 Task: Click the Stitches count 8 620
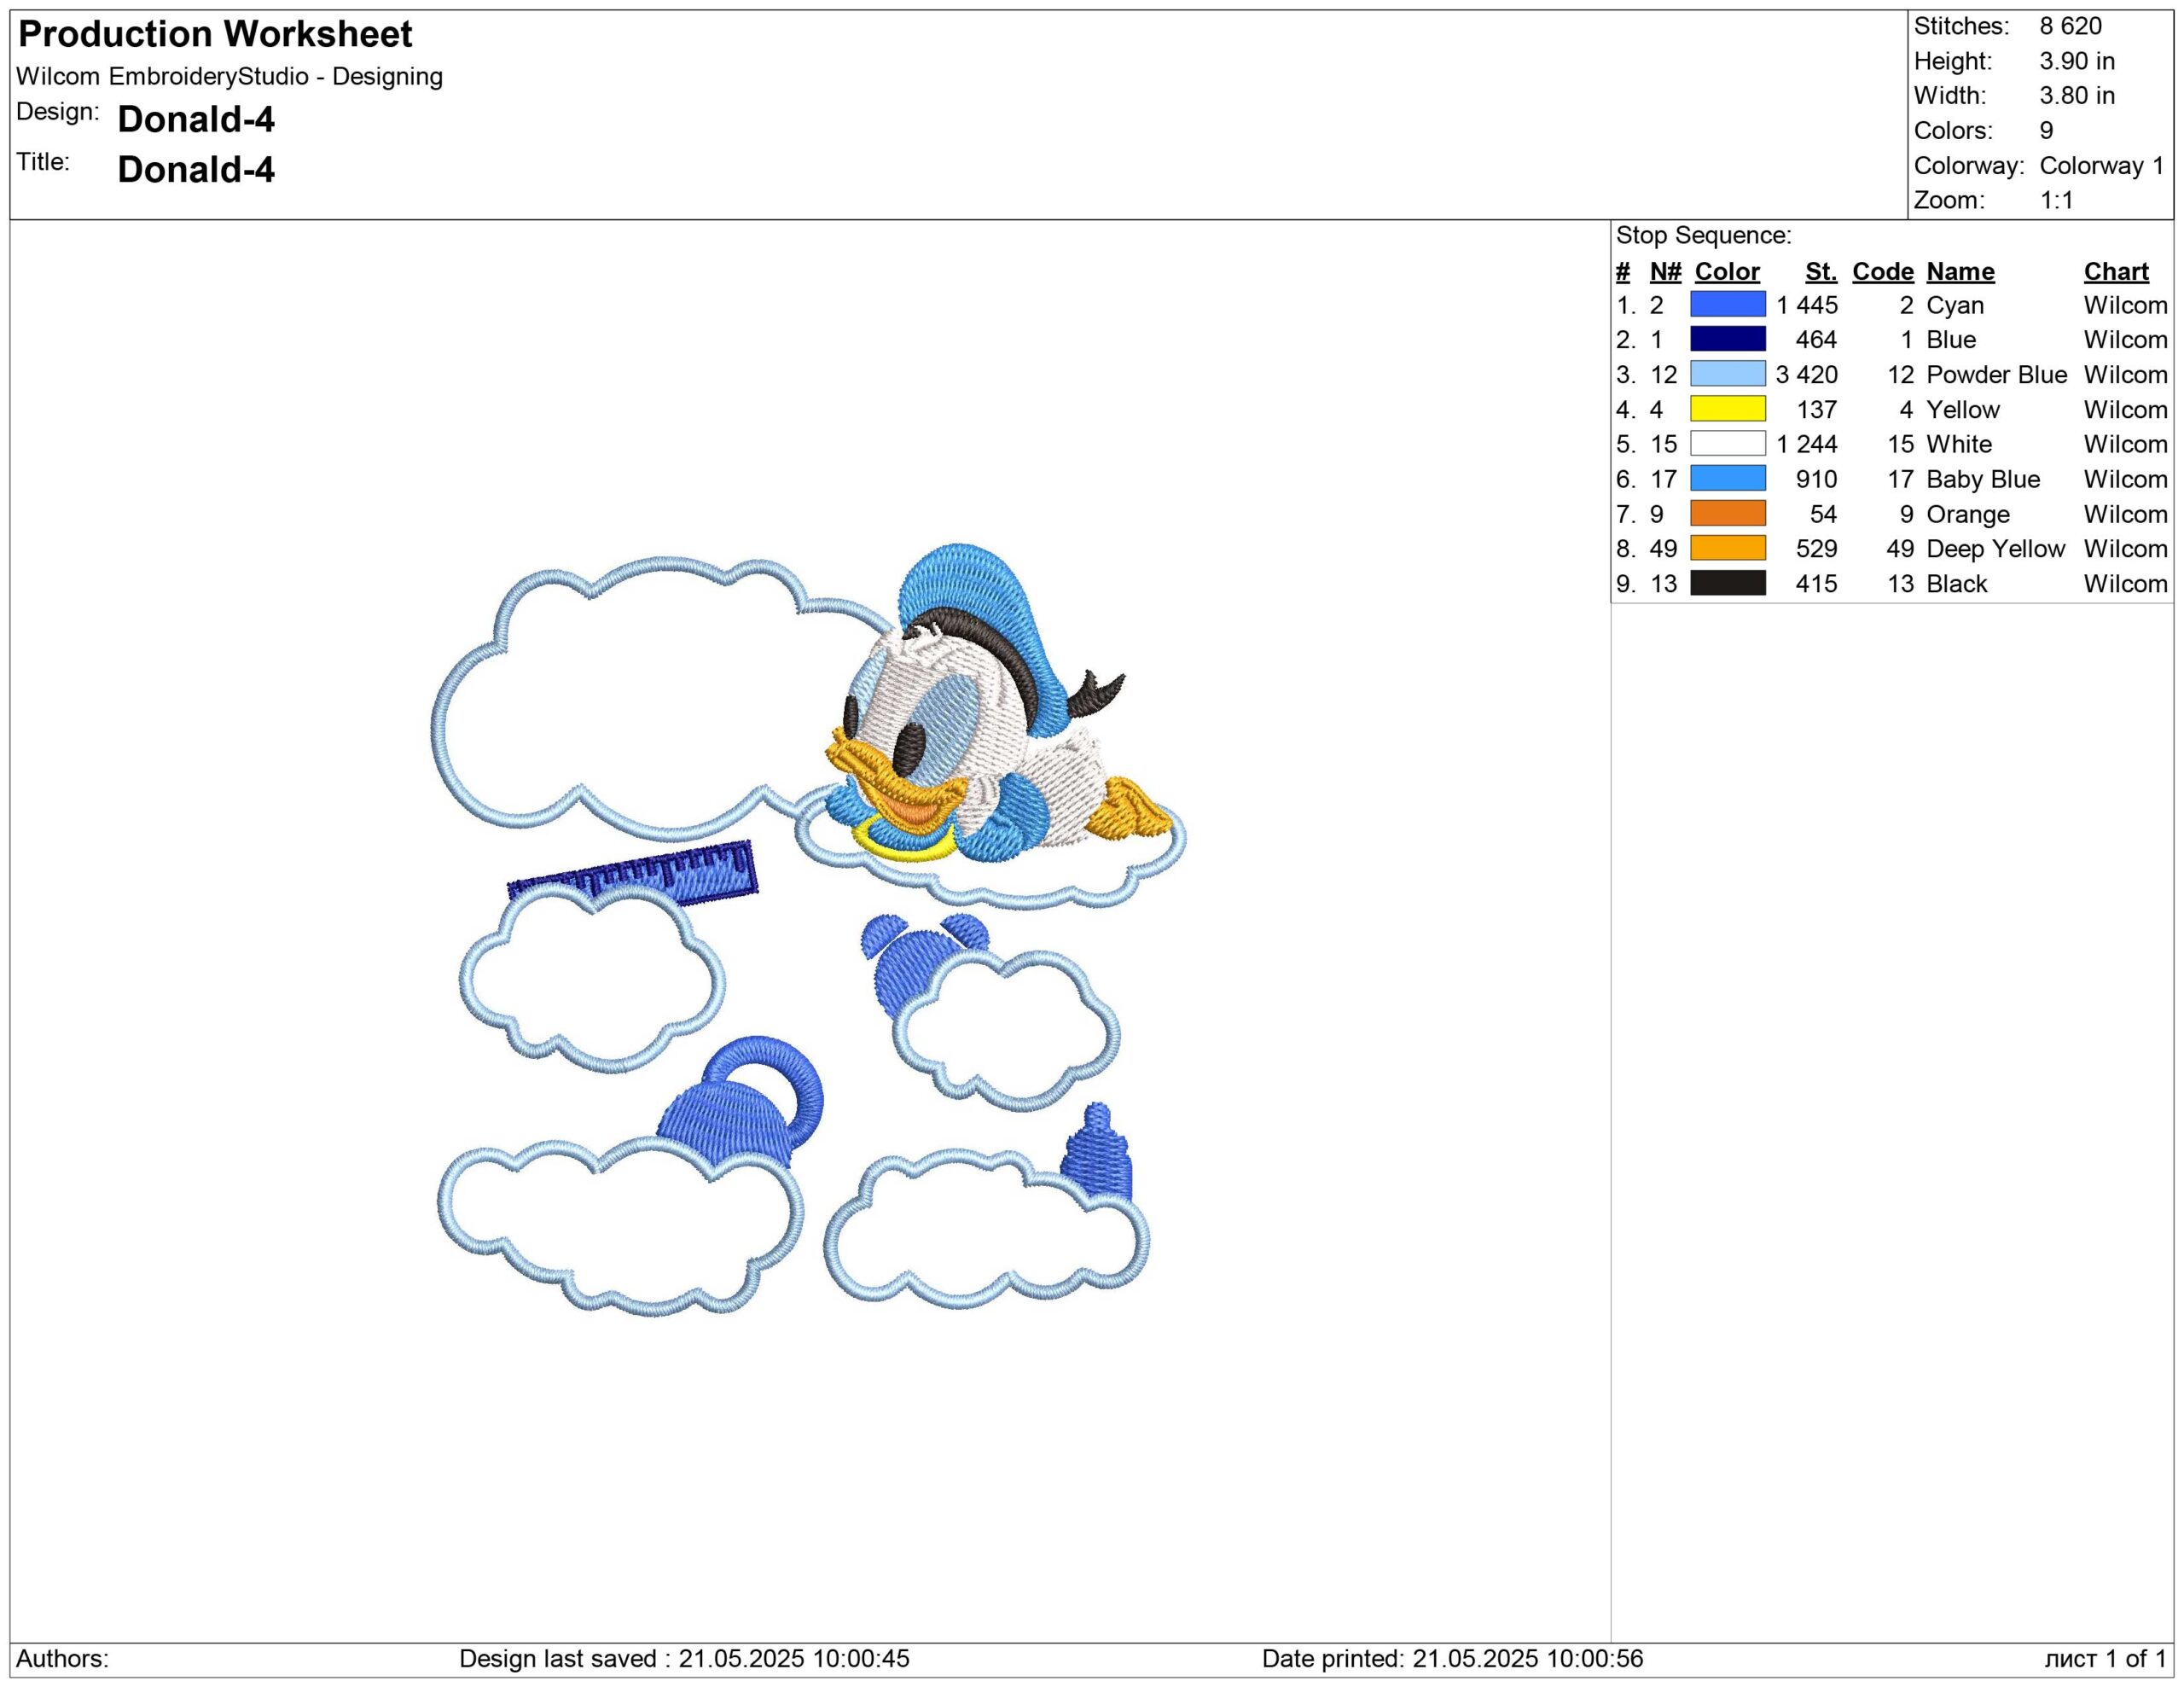[2070, 26]
